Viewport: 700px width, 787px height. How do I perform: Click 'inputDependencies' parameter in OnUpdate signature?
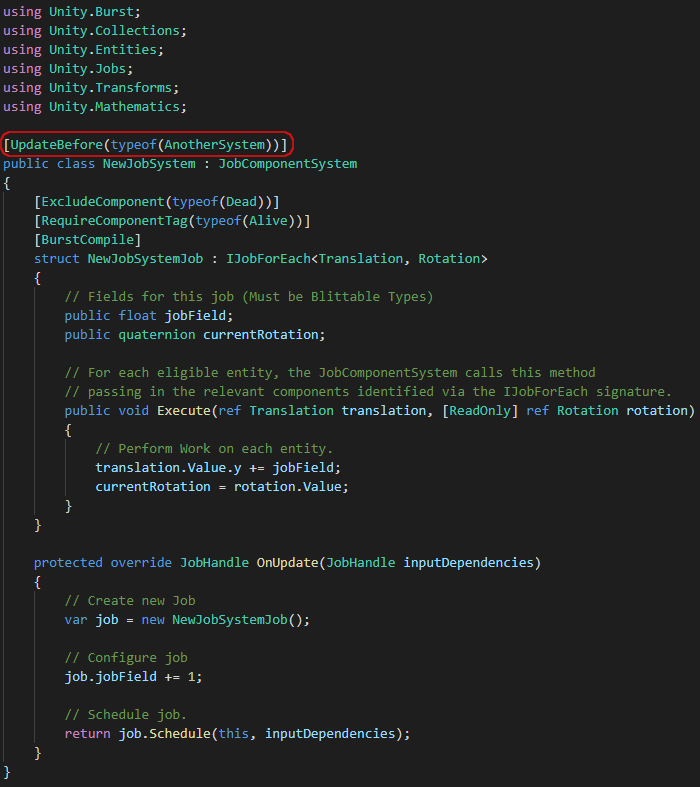tap(469, 563)
